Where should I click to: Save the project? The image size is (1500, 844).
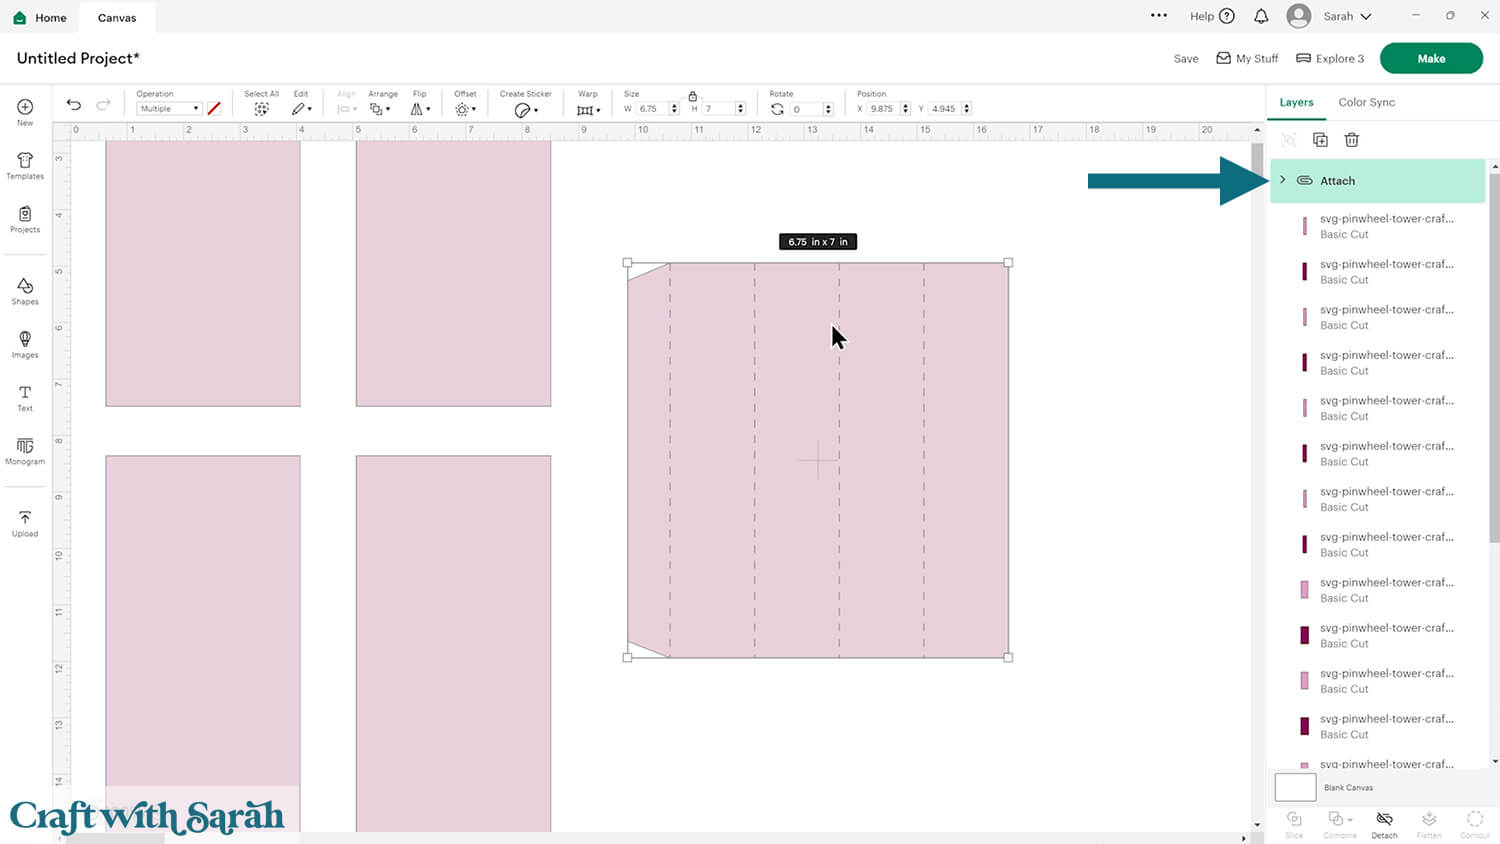point(1185,59)
